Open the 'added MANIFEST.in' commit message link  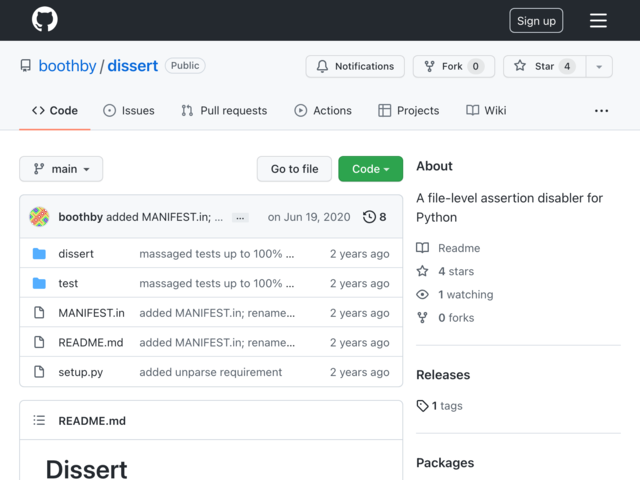tap(164, 217)
